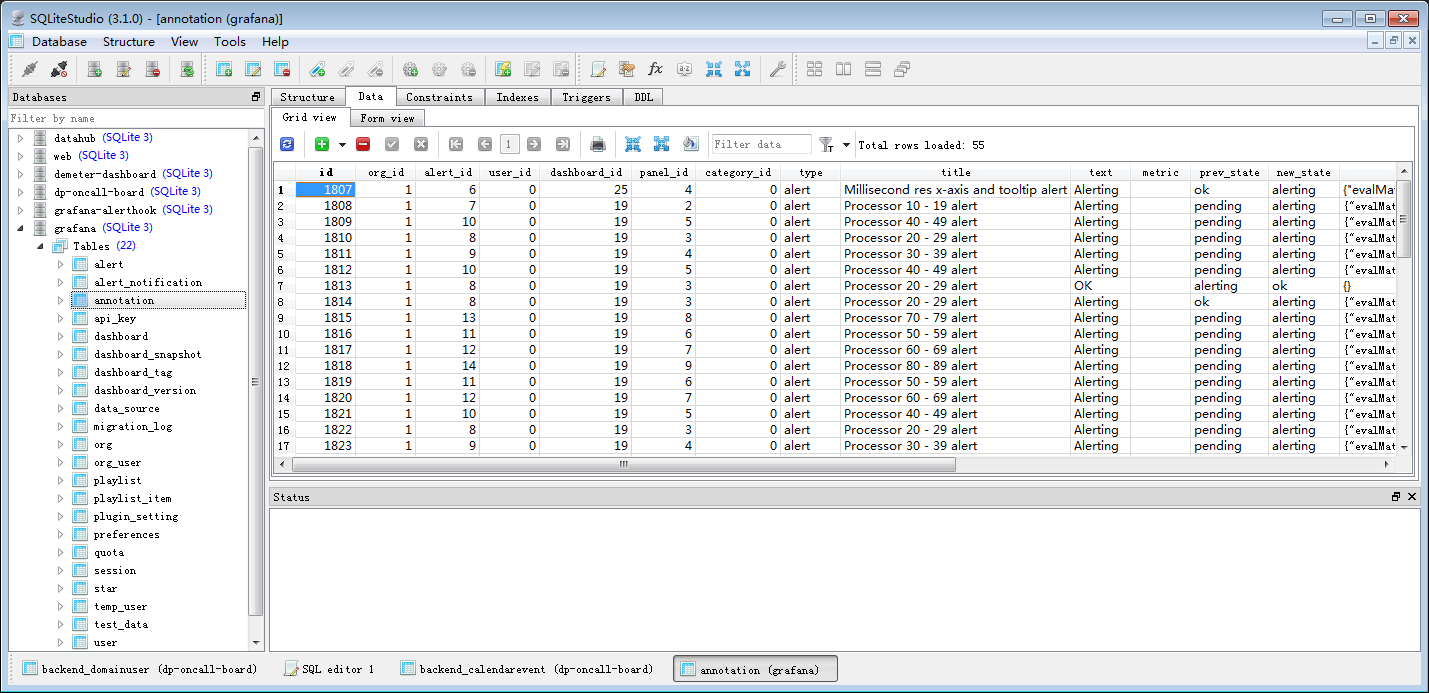Click the Filter data input field
The width and height of the screenshot is (1429, 693).
(x=760, y=145)
